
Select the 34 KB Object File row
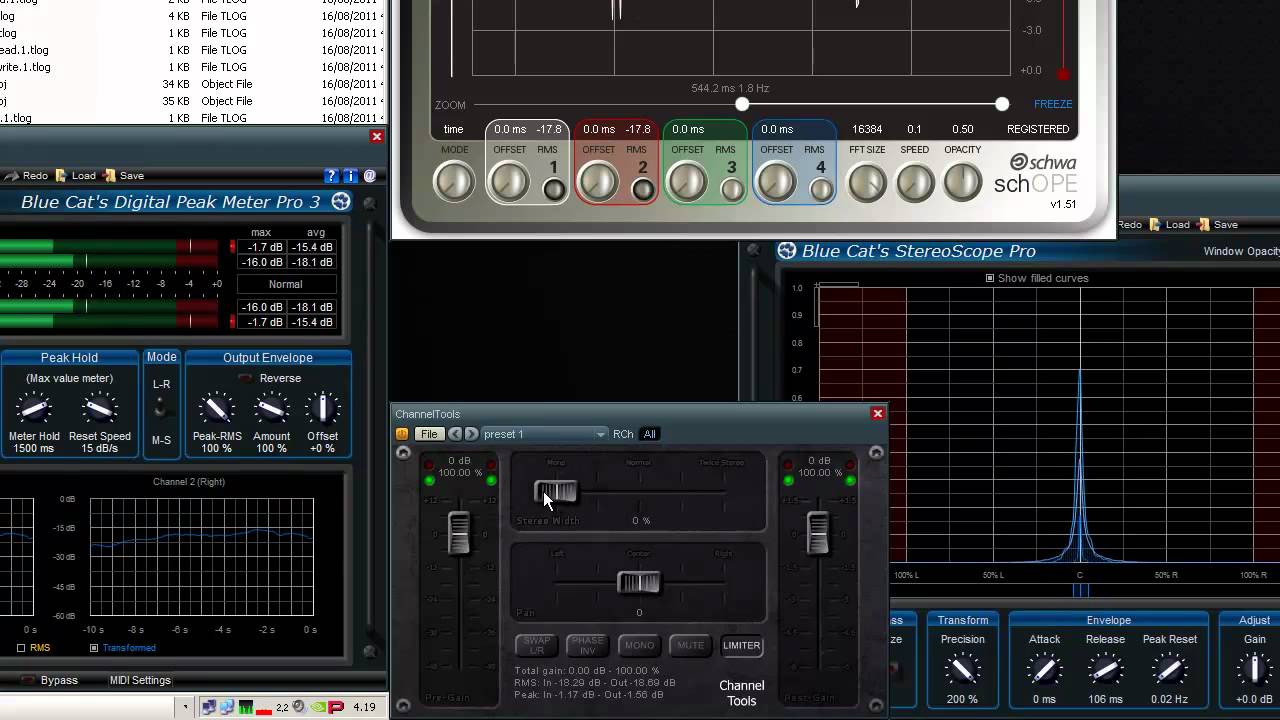190,84
